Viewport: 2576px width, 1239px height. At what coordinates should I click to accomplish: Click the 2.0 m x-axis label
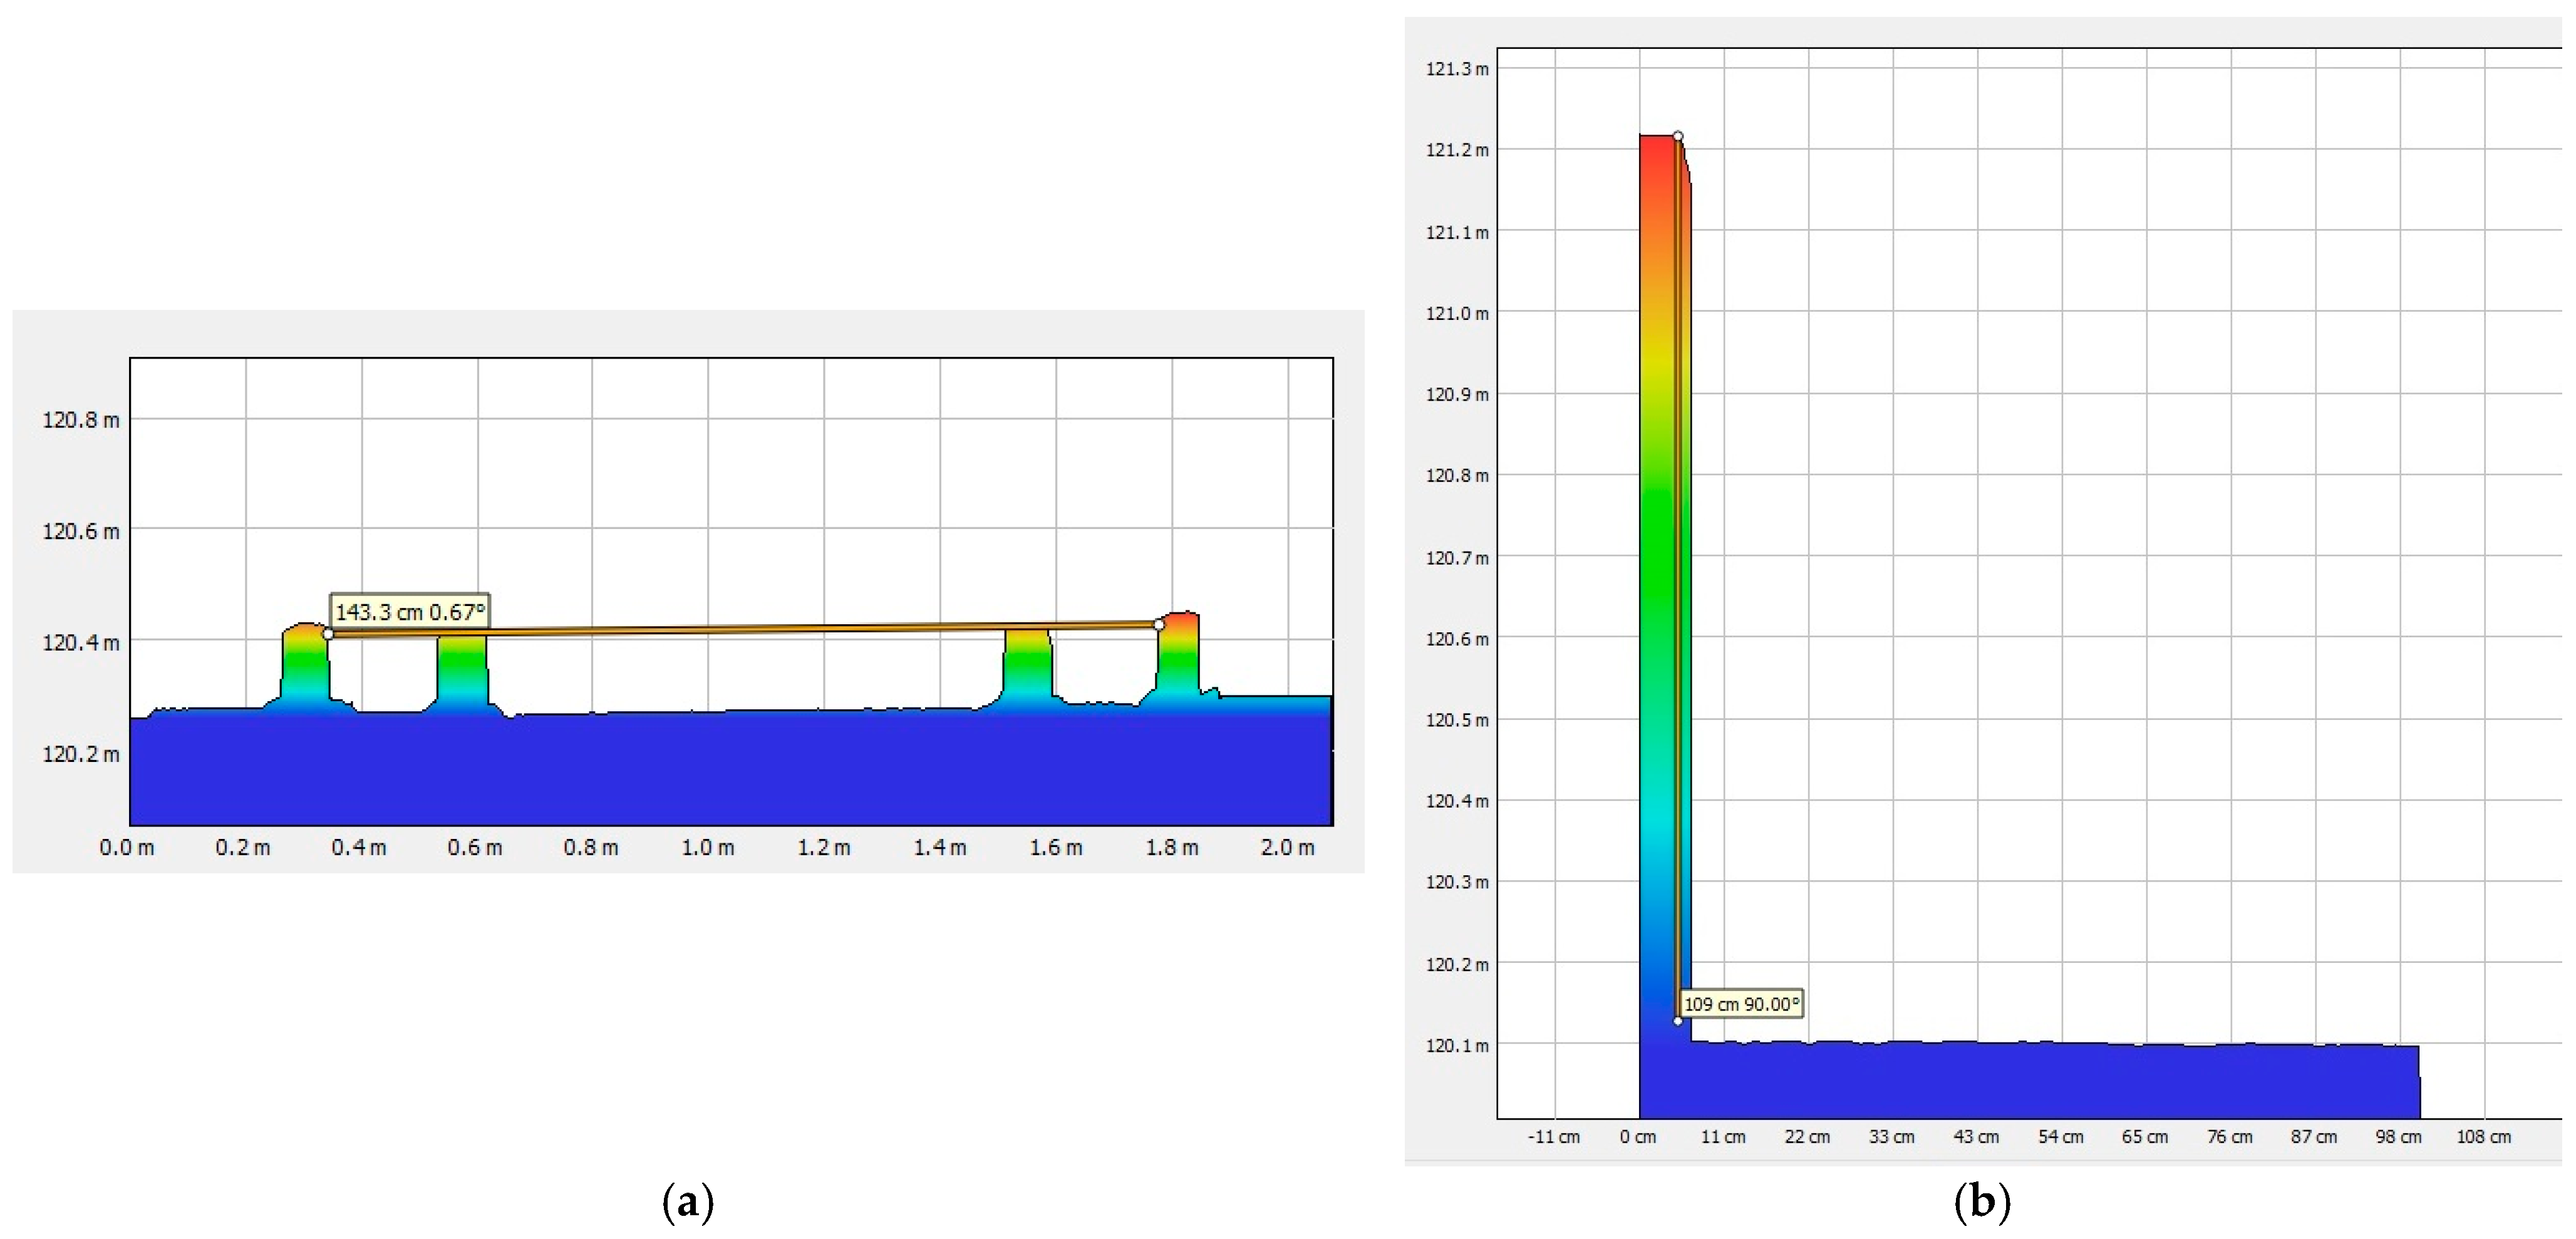coord(1287,848)
